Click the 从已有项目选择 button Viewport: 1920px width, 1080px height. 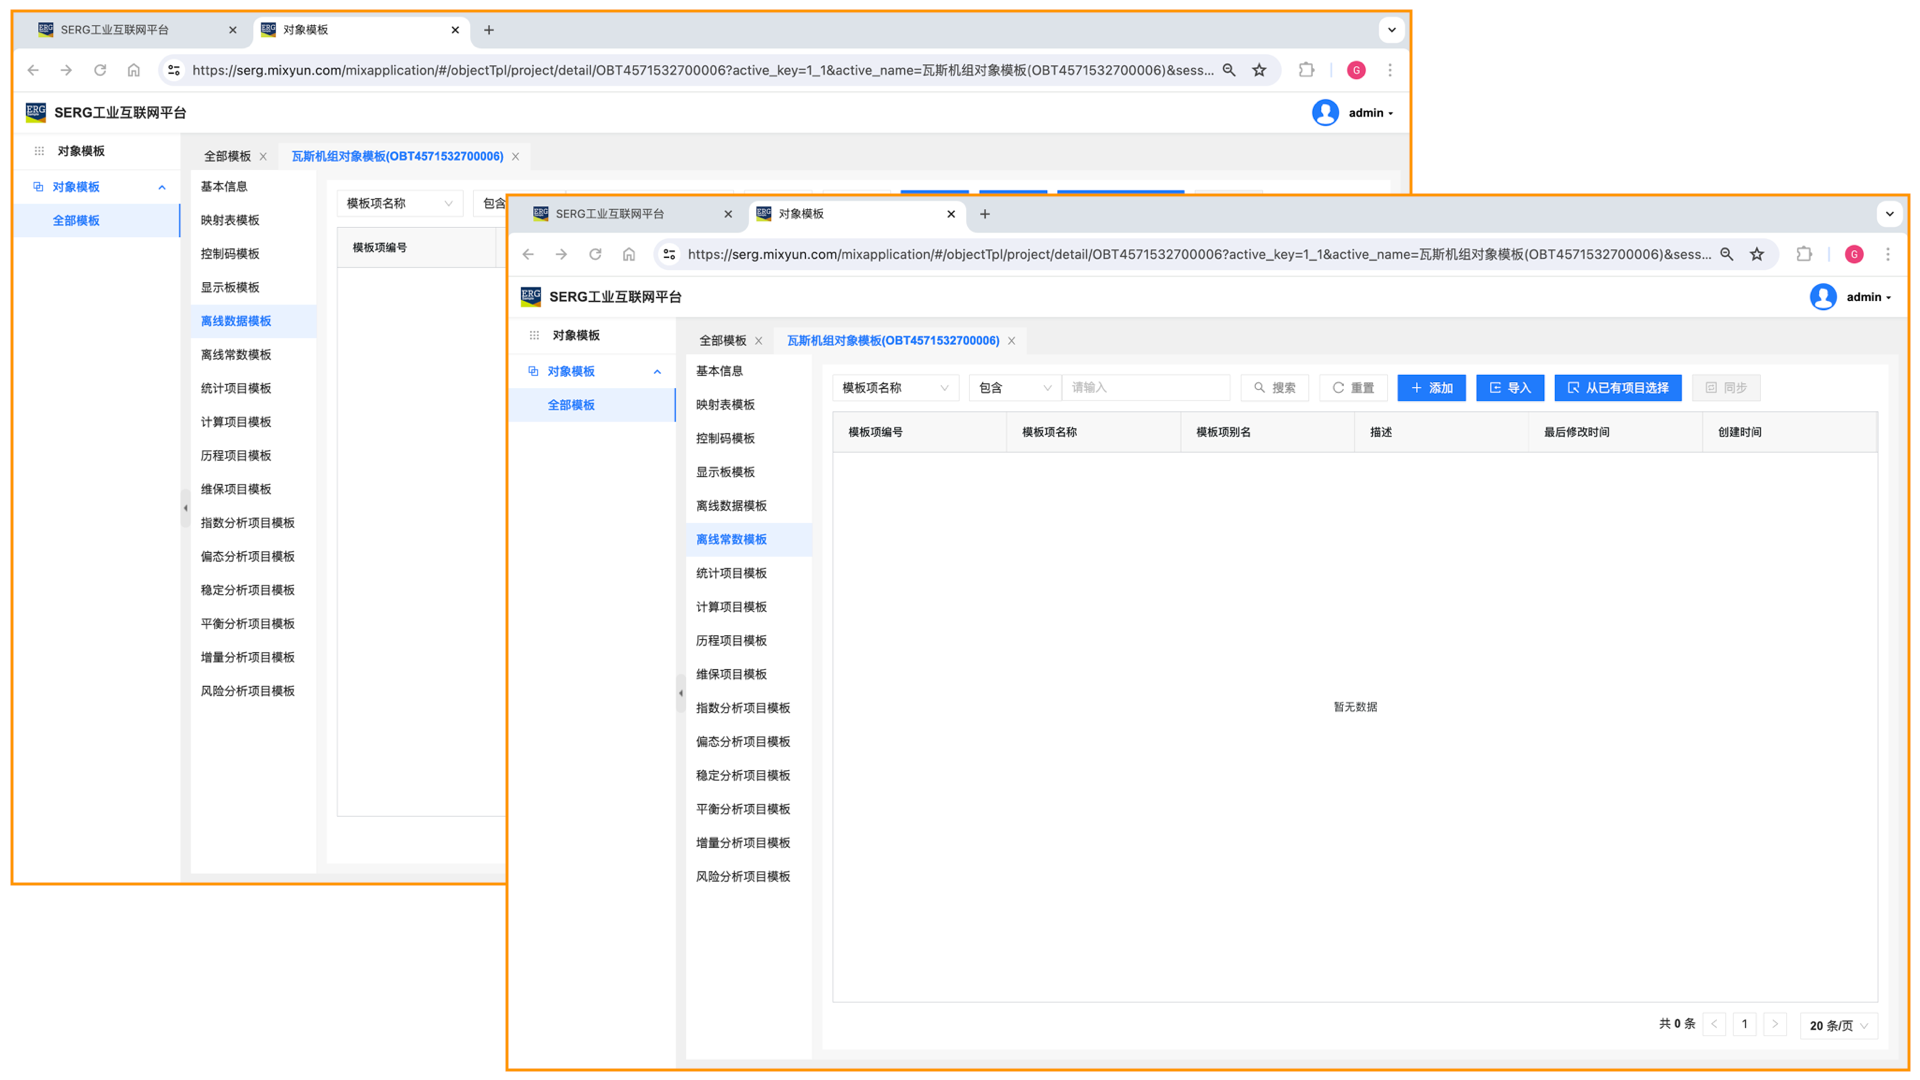coord(1617,388)
